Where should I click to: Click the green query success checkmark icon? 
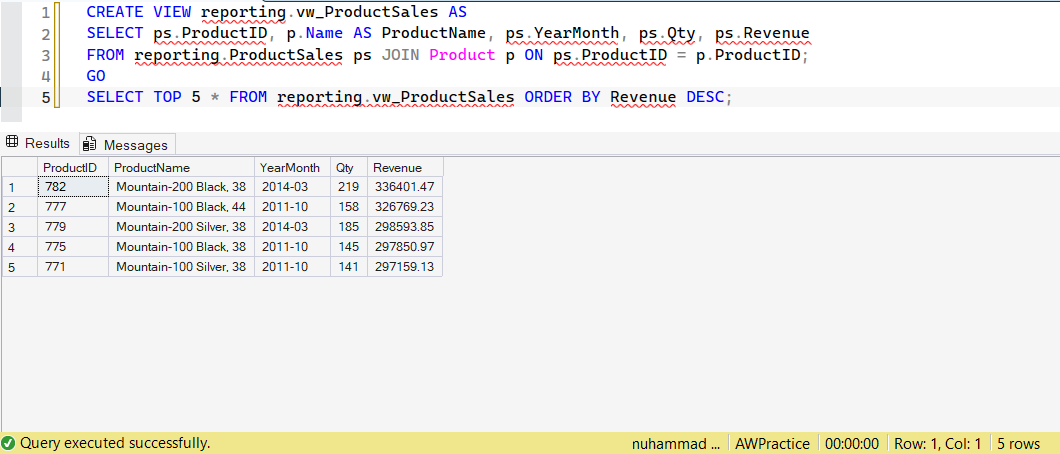9,443
